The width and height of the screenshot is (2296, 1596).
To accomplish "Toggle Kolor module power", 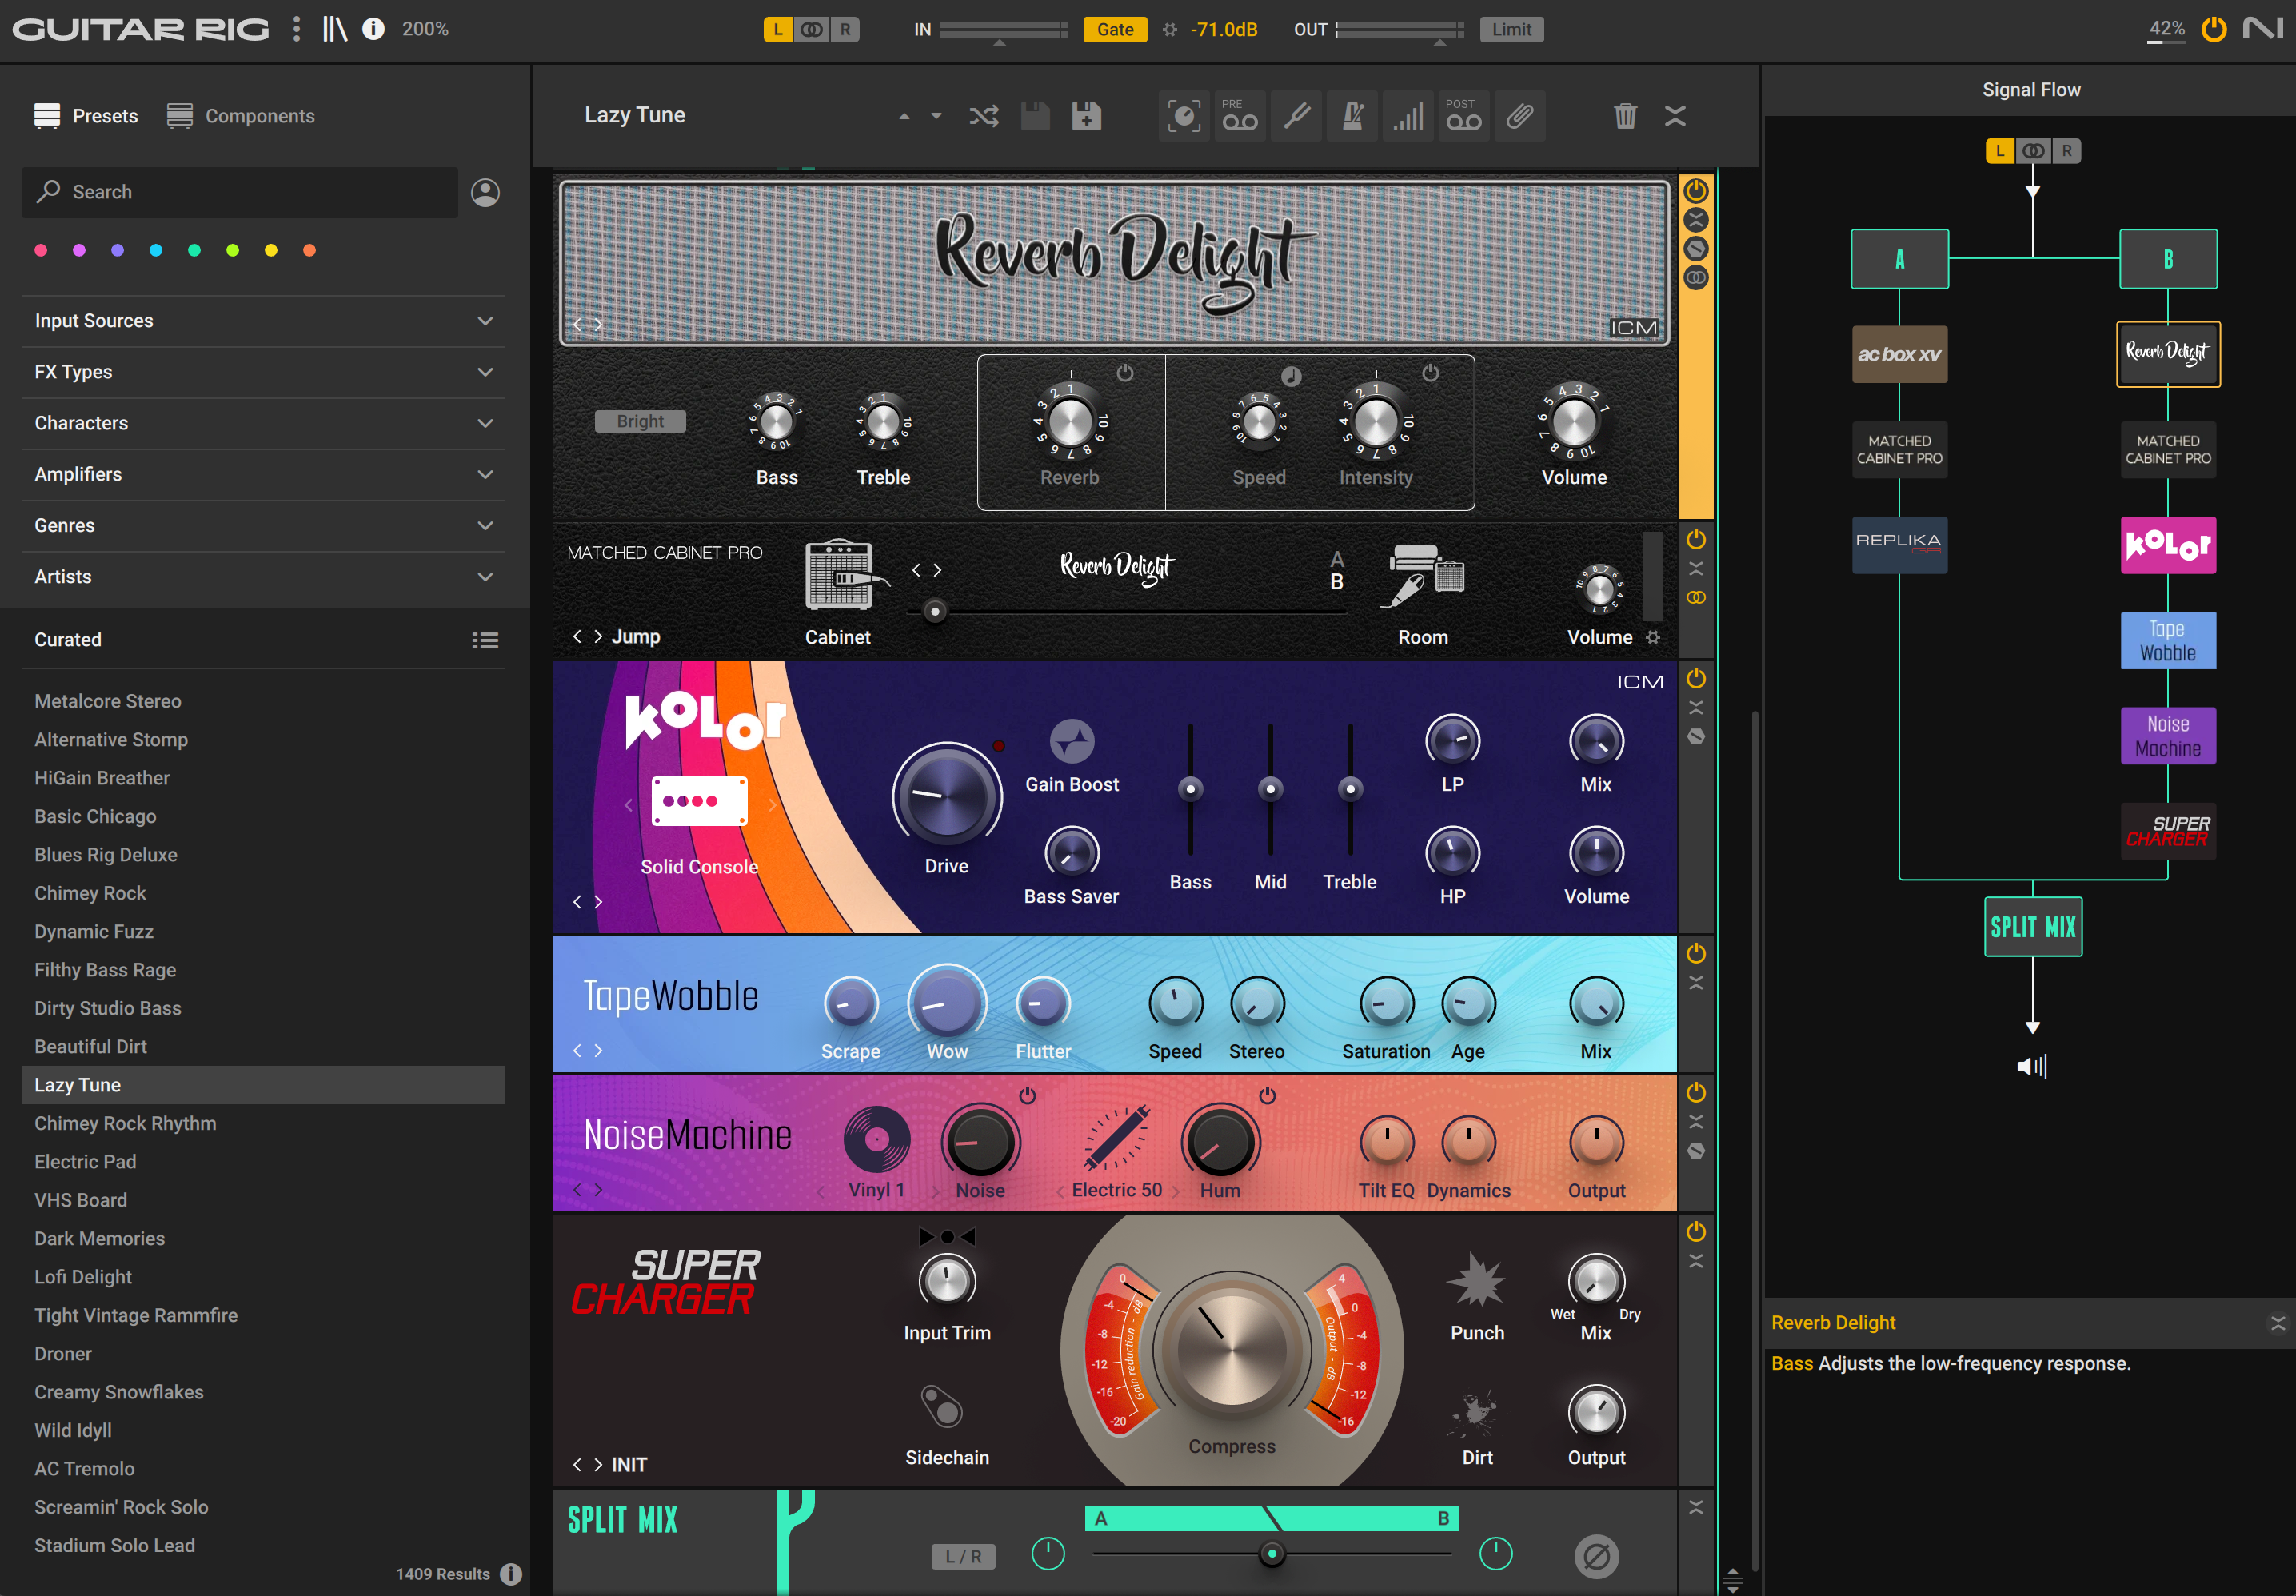I will tap(1696, 678).
